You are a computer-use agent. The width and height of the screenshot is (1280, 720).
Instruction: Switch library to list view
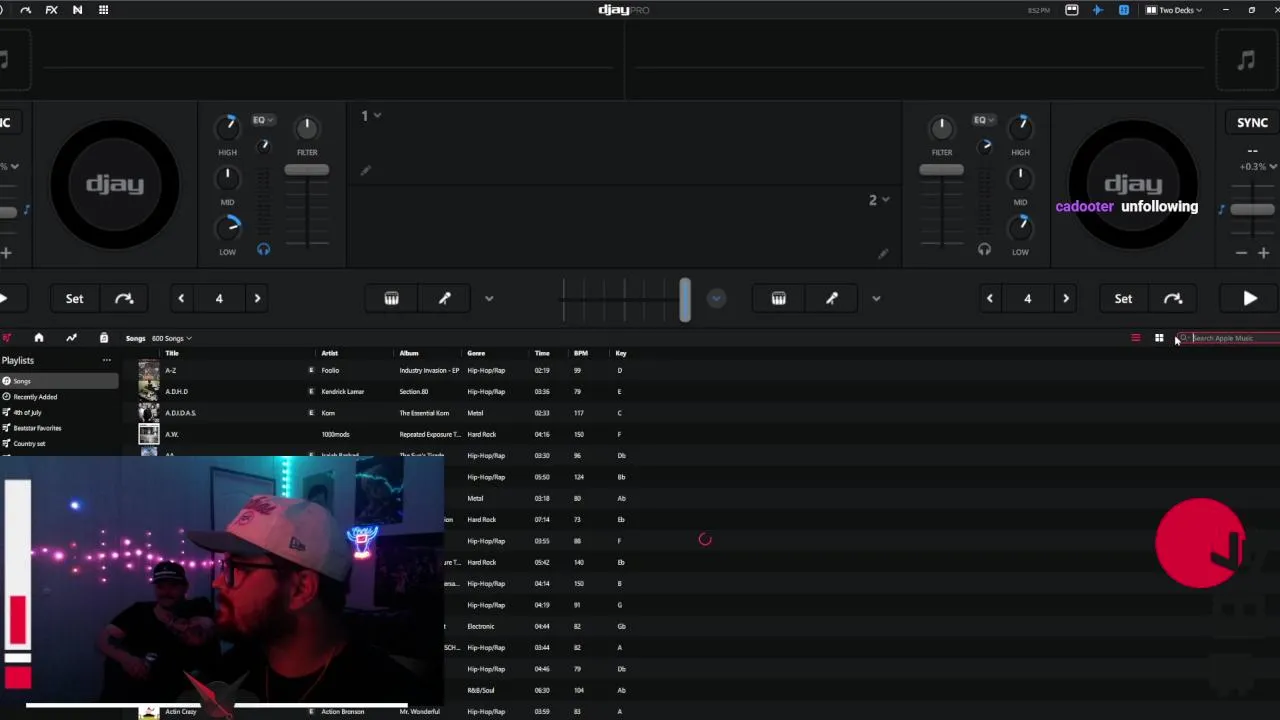pos(1135,338)
